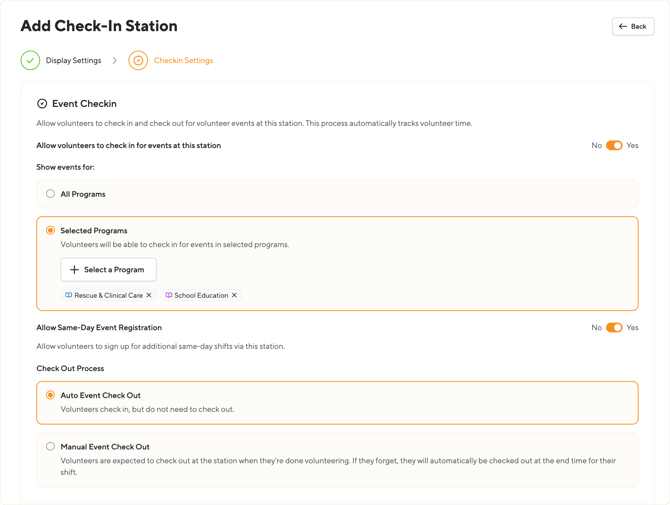Go to the Display Settings step
Viewport: 670px width, 505px height.
click(x=73, y=61)
